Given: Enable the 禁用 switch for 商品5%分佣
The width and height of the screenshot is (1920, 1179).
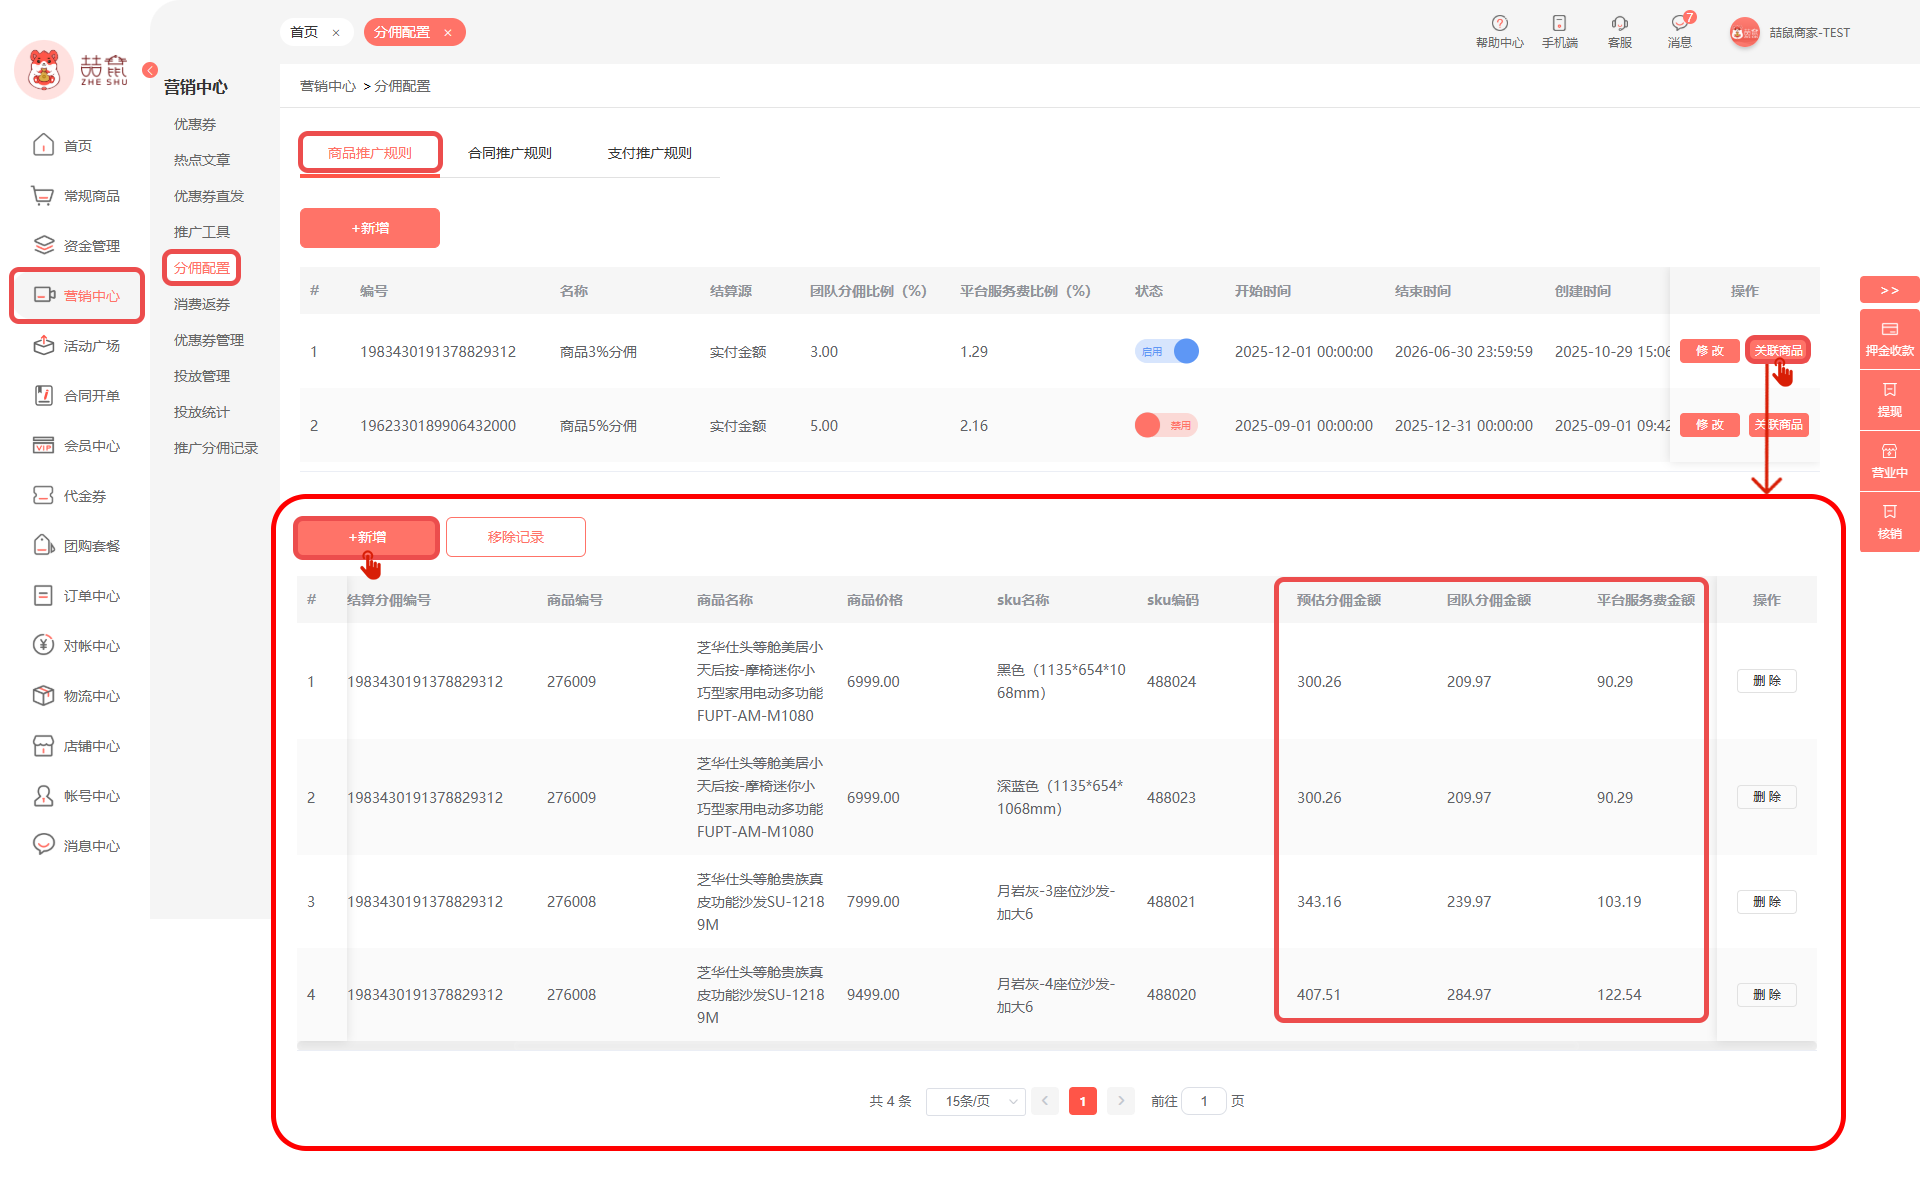Looking at the screenshot, I should (x=1167, y=425).
